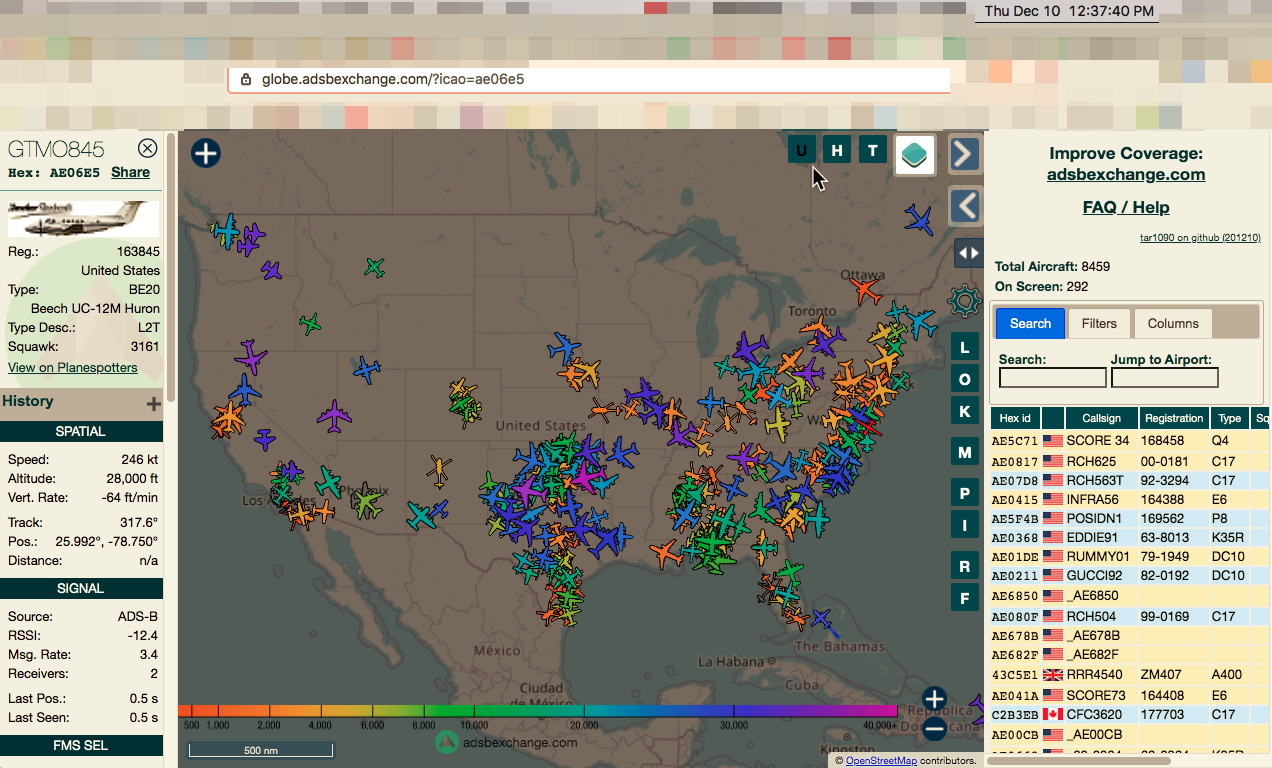This screenshot has height=768, width=1272.
Task: Select the CFC3620 aircraft row
Action: (x=1130, y=714)
